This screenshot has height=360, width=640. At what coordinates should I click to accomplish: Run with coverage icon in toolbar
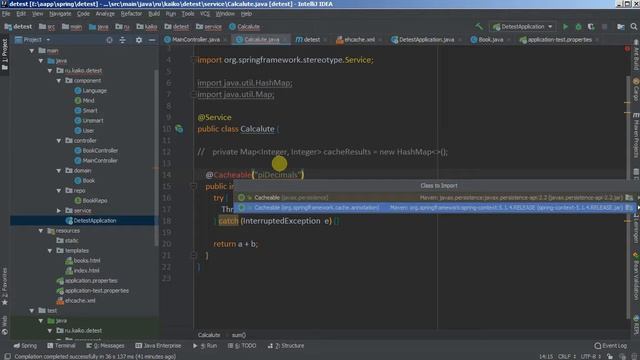point(591,27)
